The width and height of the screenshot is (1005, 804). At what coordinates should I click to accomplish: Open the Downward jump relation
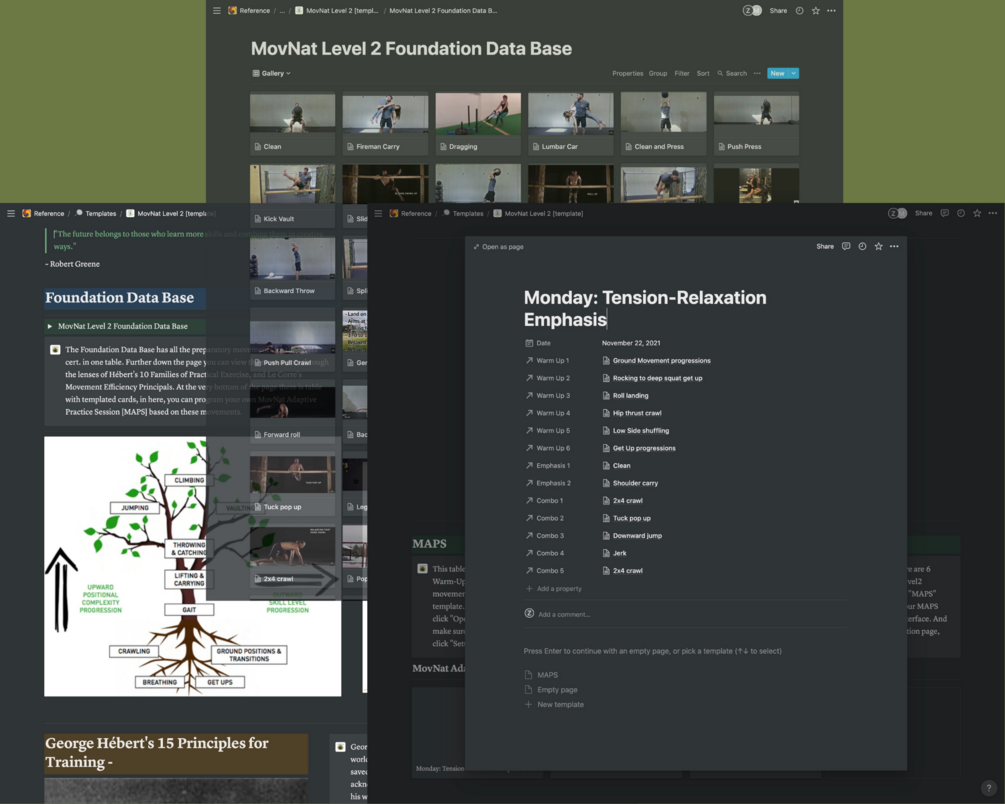[x=632, y=536]
